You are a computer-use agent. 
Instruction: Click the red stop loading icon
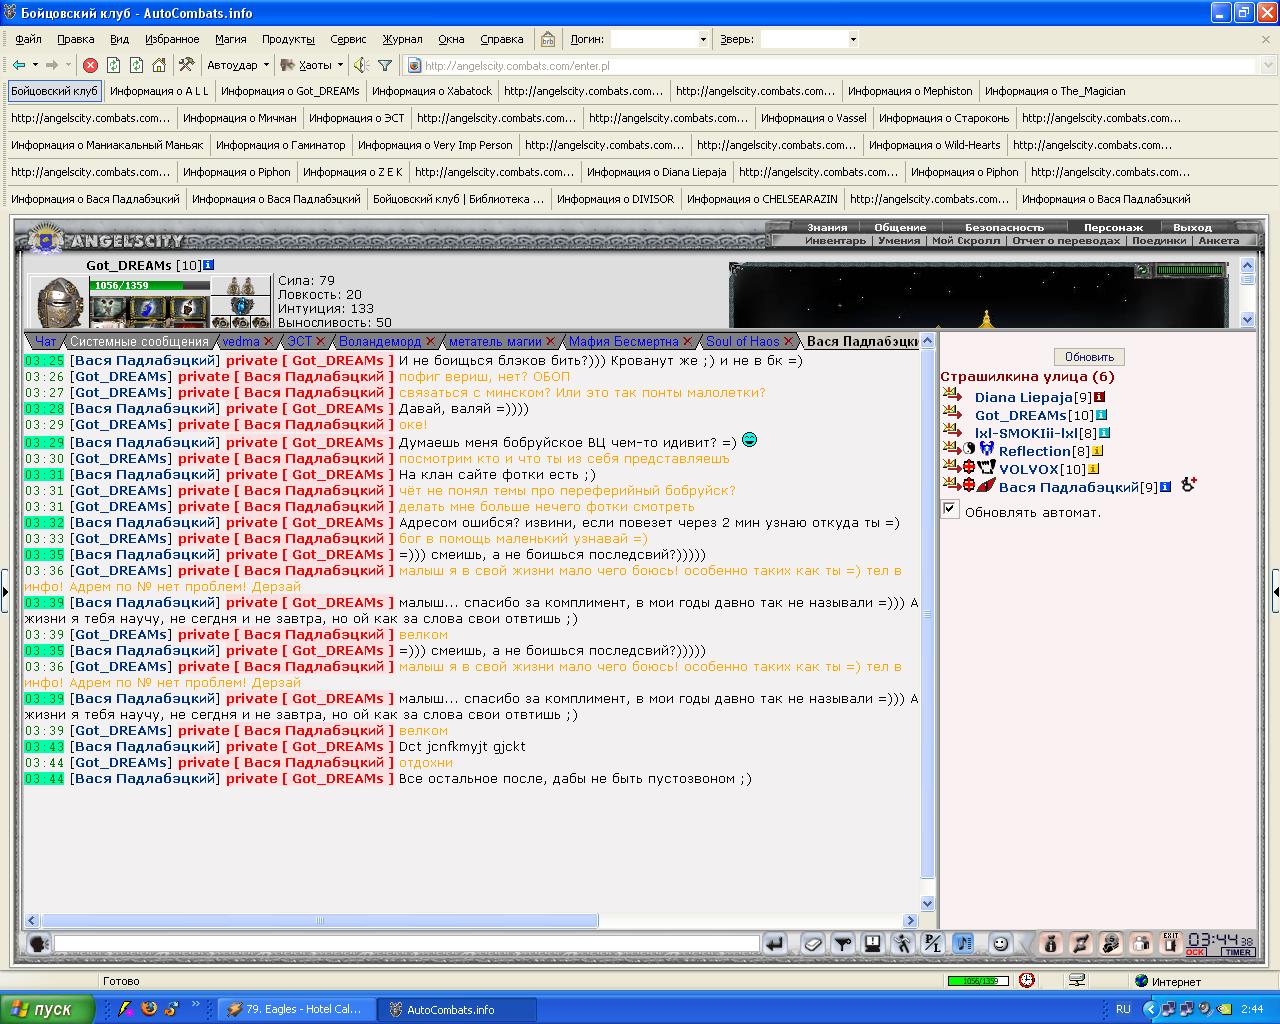pos(90,65)
